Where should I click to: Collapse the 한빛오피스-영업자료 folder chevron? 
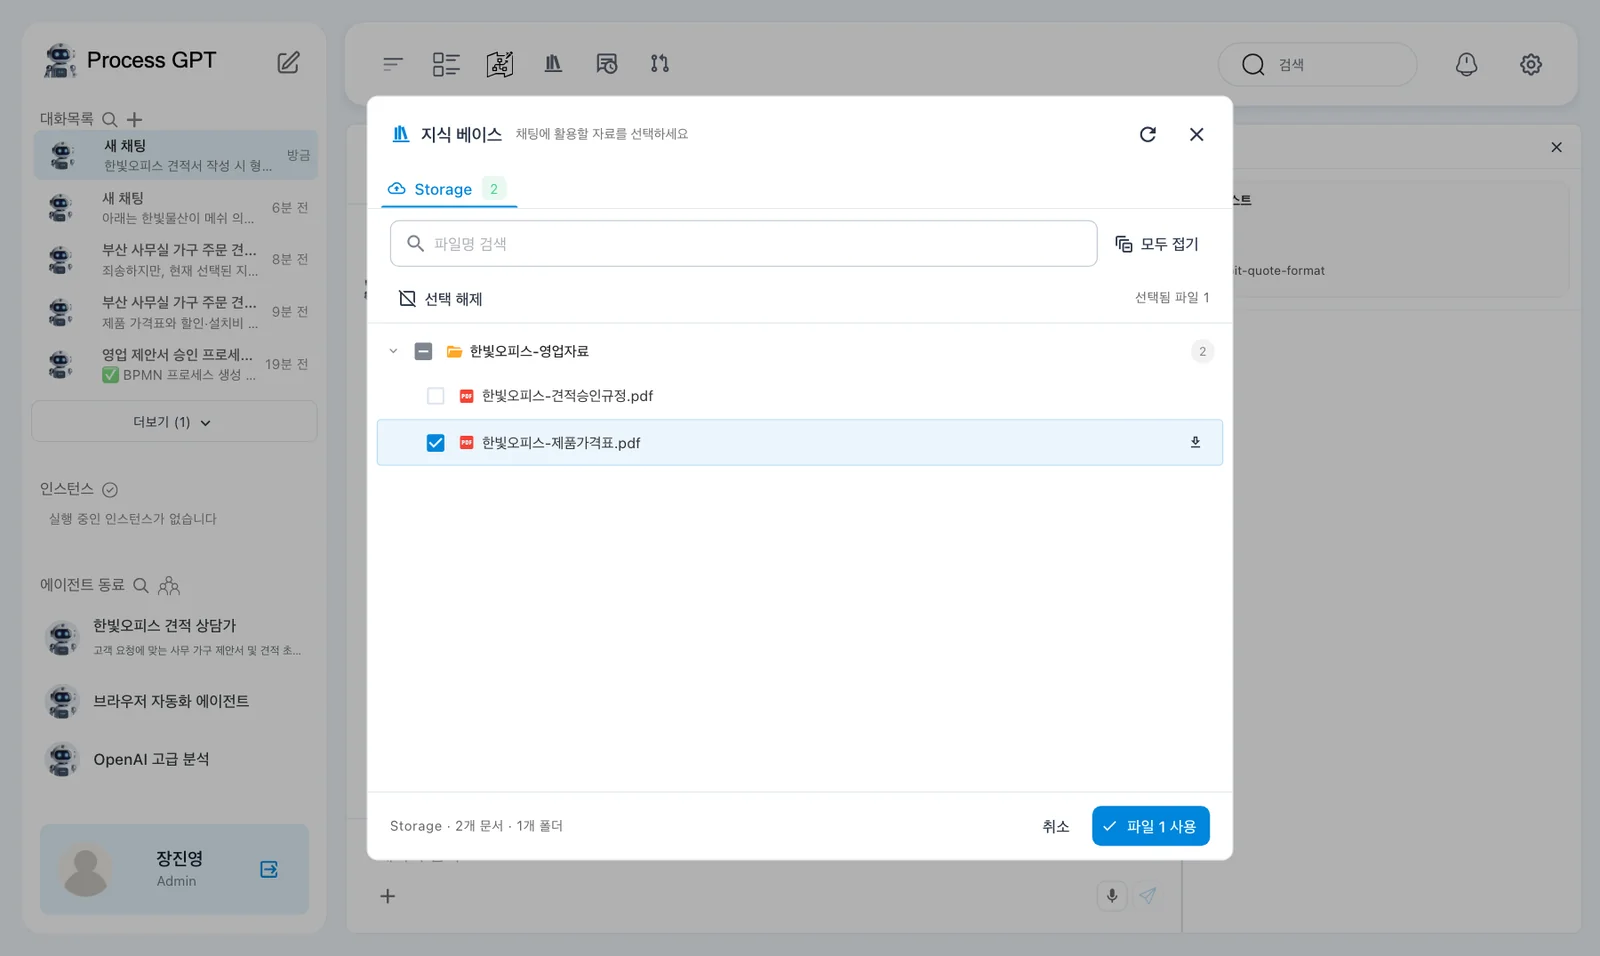[393, 351]
